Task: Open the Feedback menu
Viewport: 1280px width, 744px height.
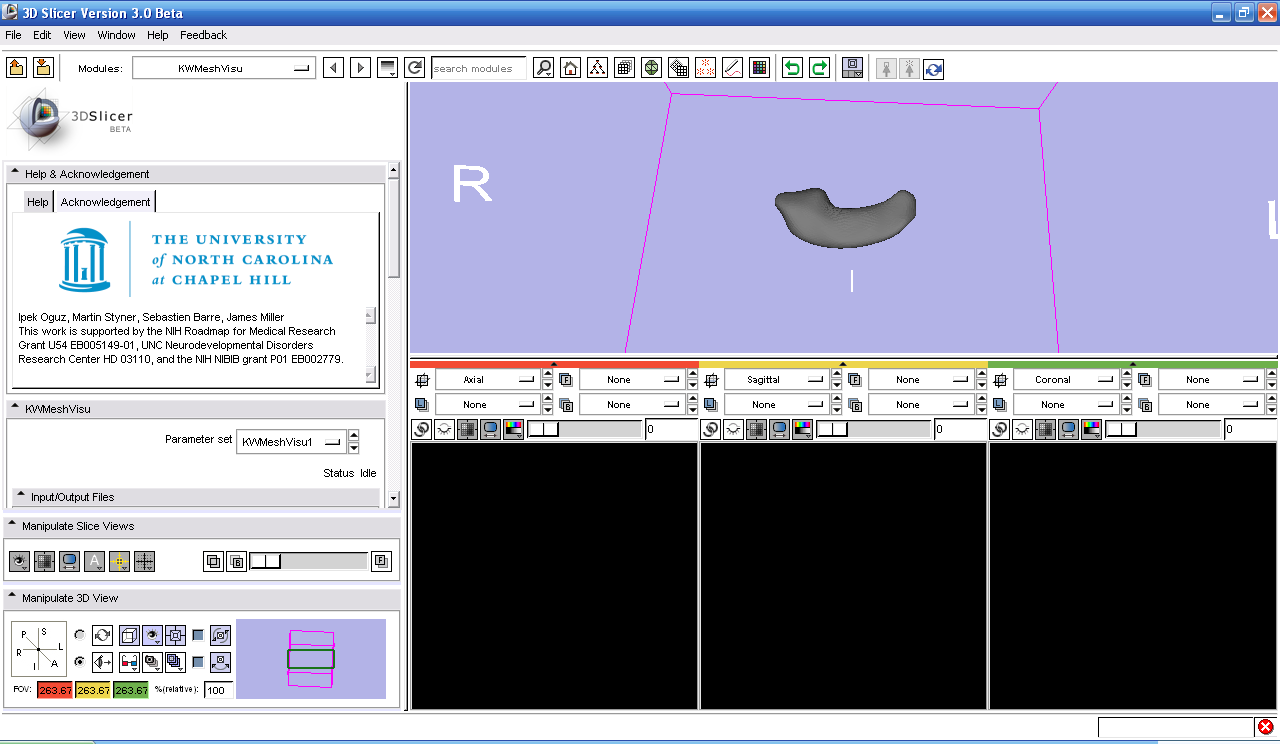Action: (x=203, y=35)
